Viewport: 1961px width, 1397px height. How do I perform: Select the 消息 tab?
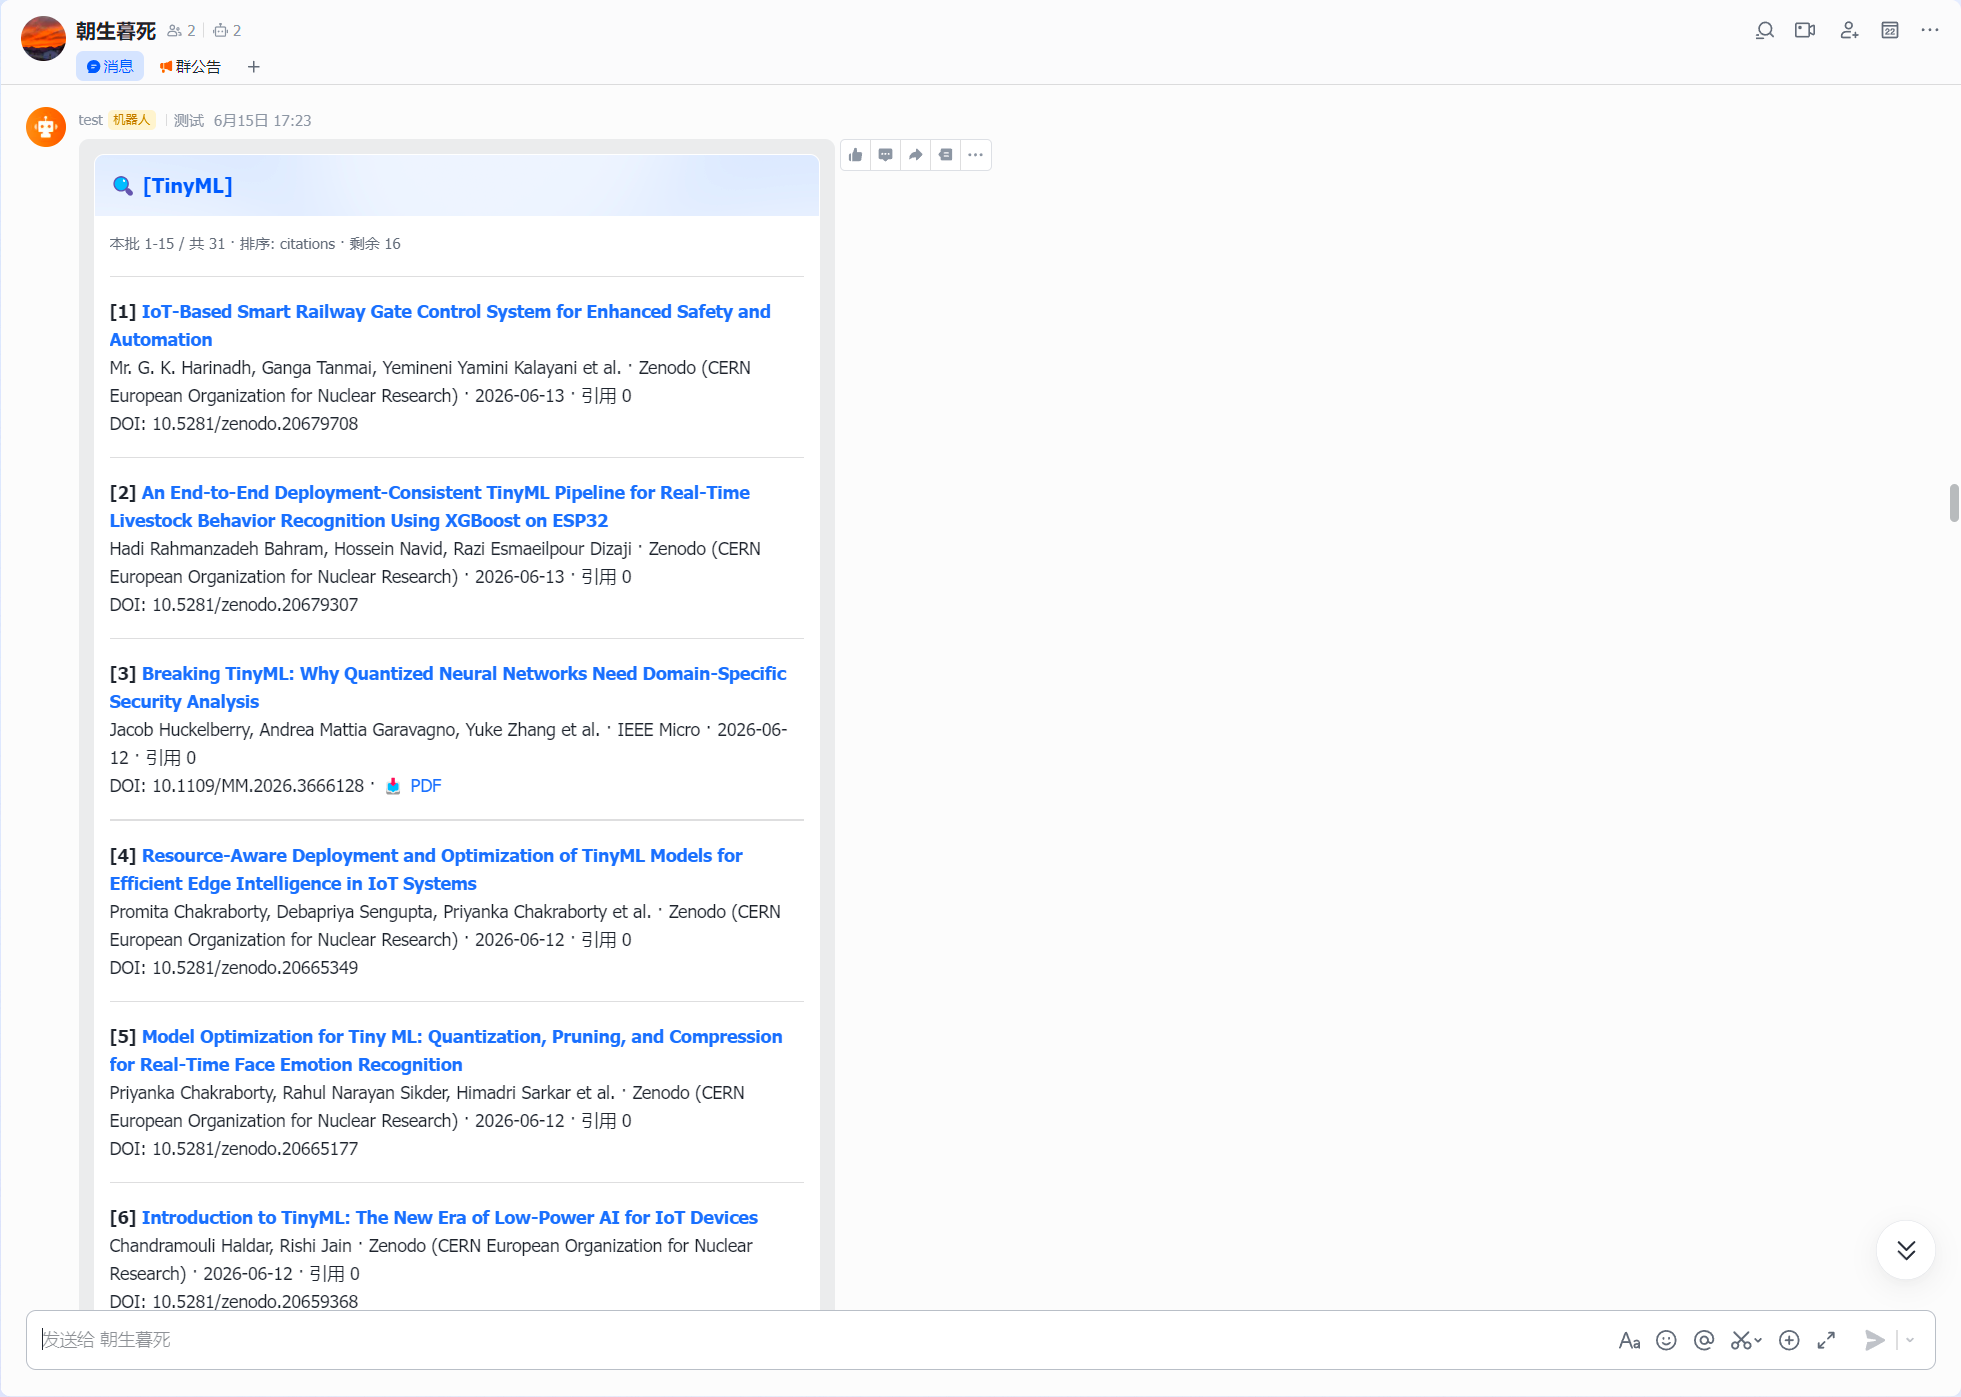110,67
